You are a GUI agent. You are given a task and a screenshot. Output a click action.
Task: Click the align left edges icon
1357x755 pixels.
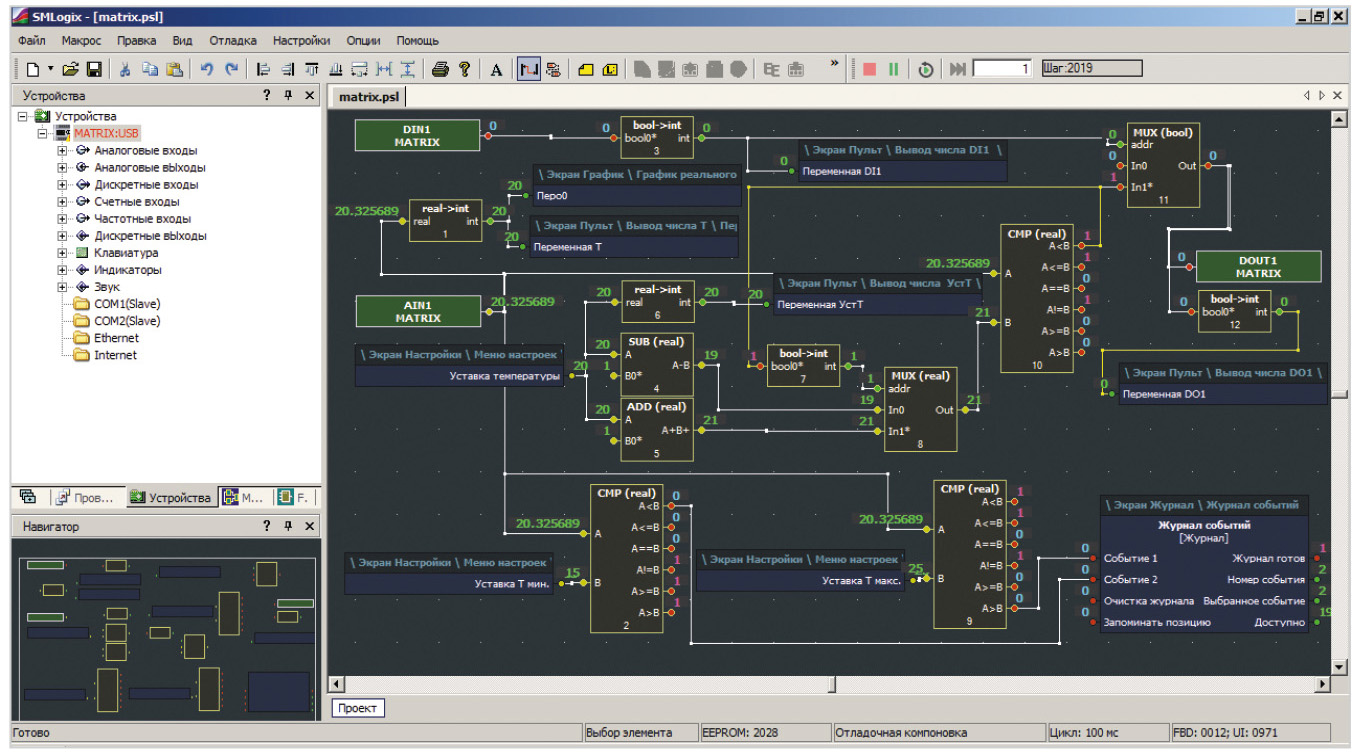(263, 69)
